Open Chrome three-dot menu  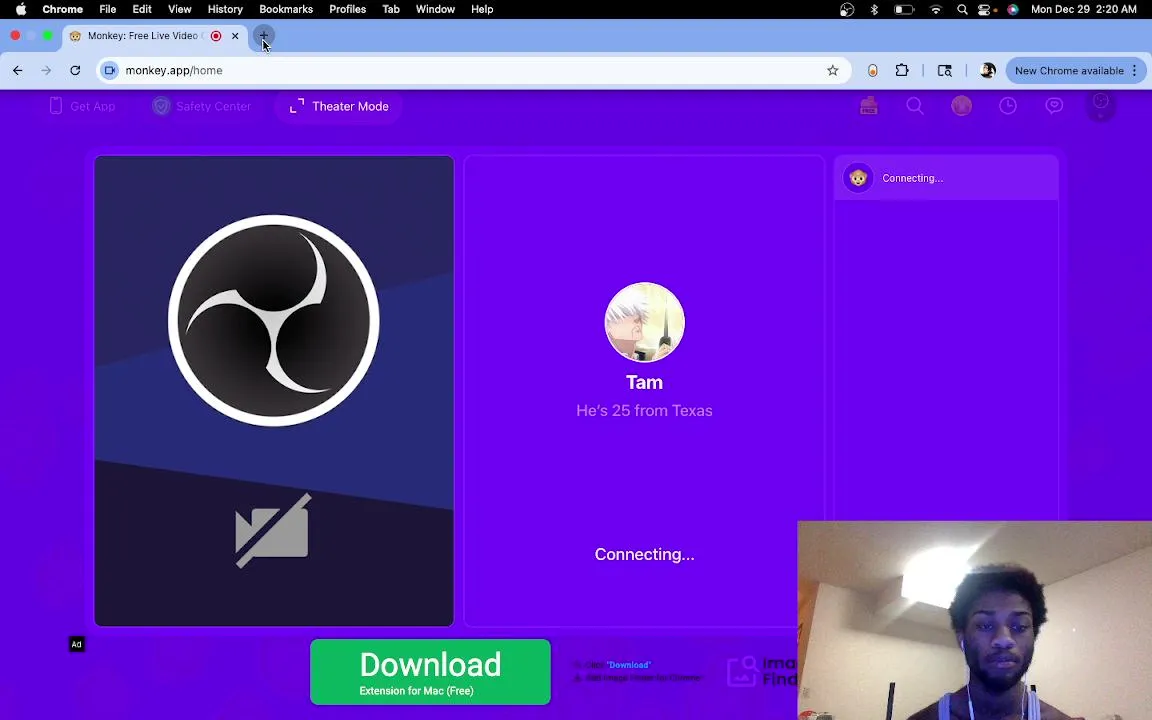[1135, 71]
